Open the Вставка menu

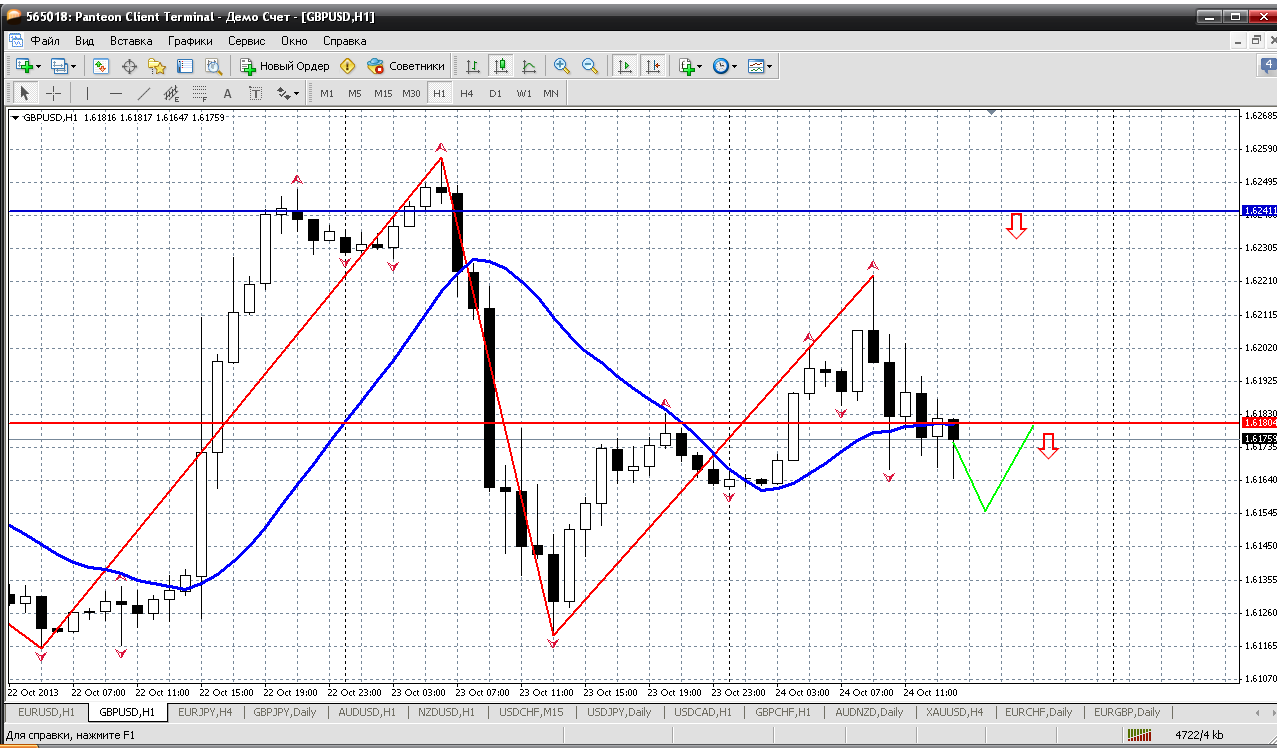point(131,41)
